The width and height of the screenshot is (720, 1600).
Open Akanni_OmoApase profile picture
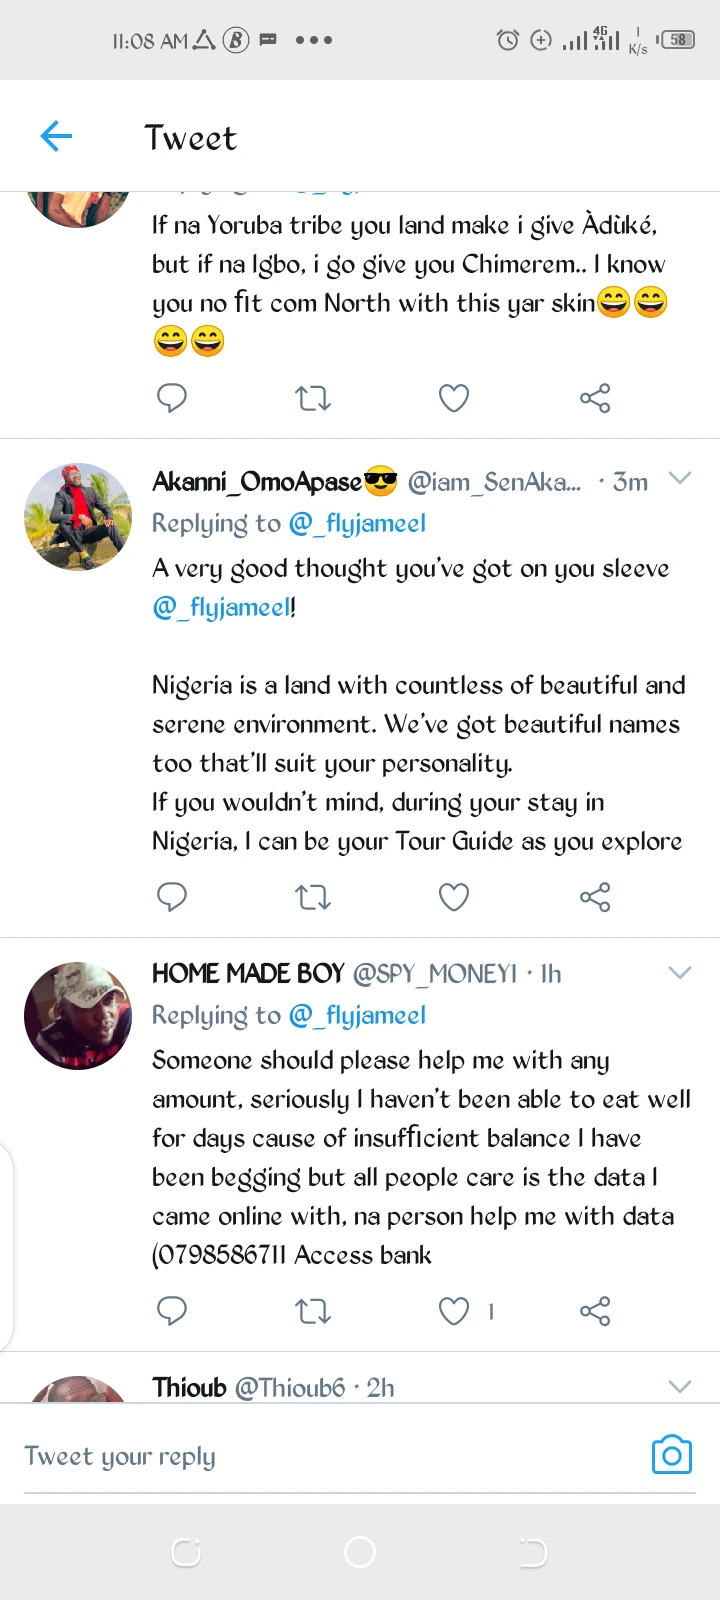78,516
